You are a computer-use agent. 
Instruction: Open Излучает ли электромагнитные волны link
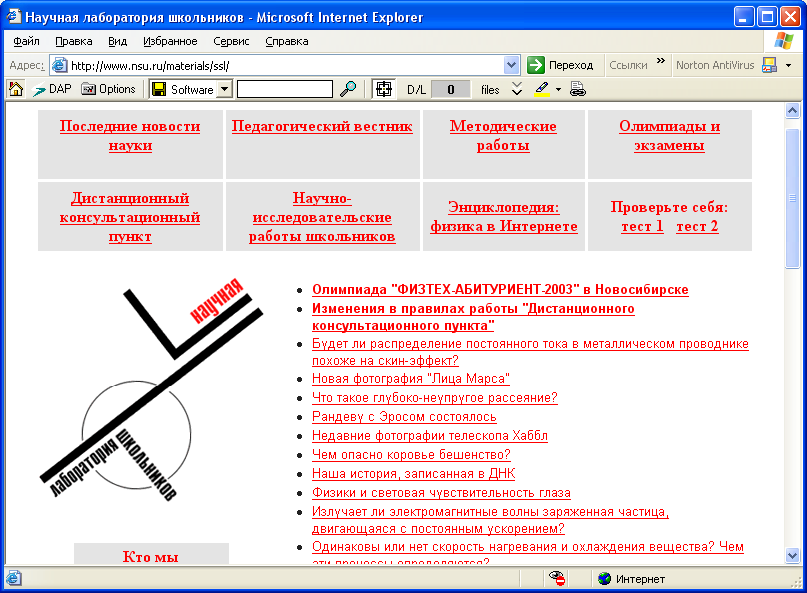point(490,520)
